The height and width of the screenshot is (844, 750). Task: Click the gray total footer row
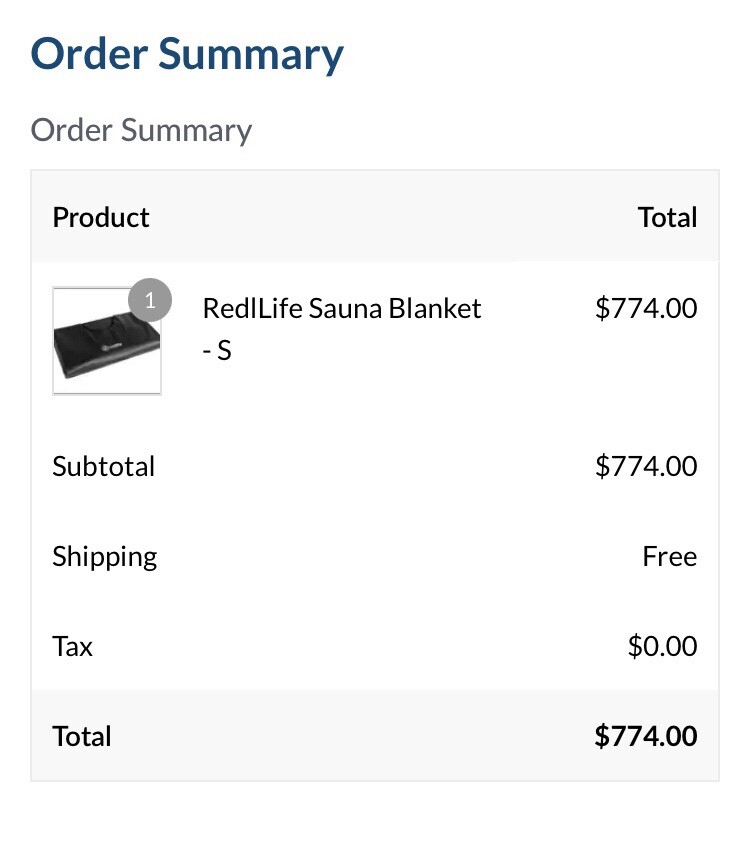tap(375, 735)
